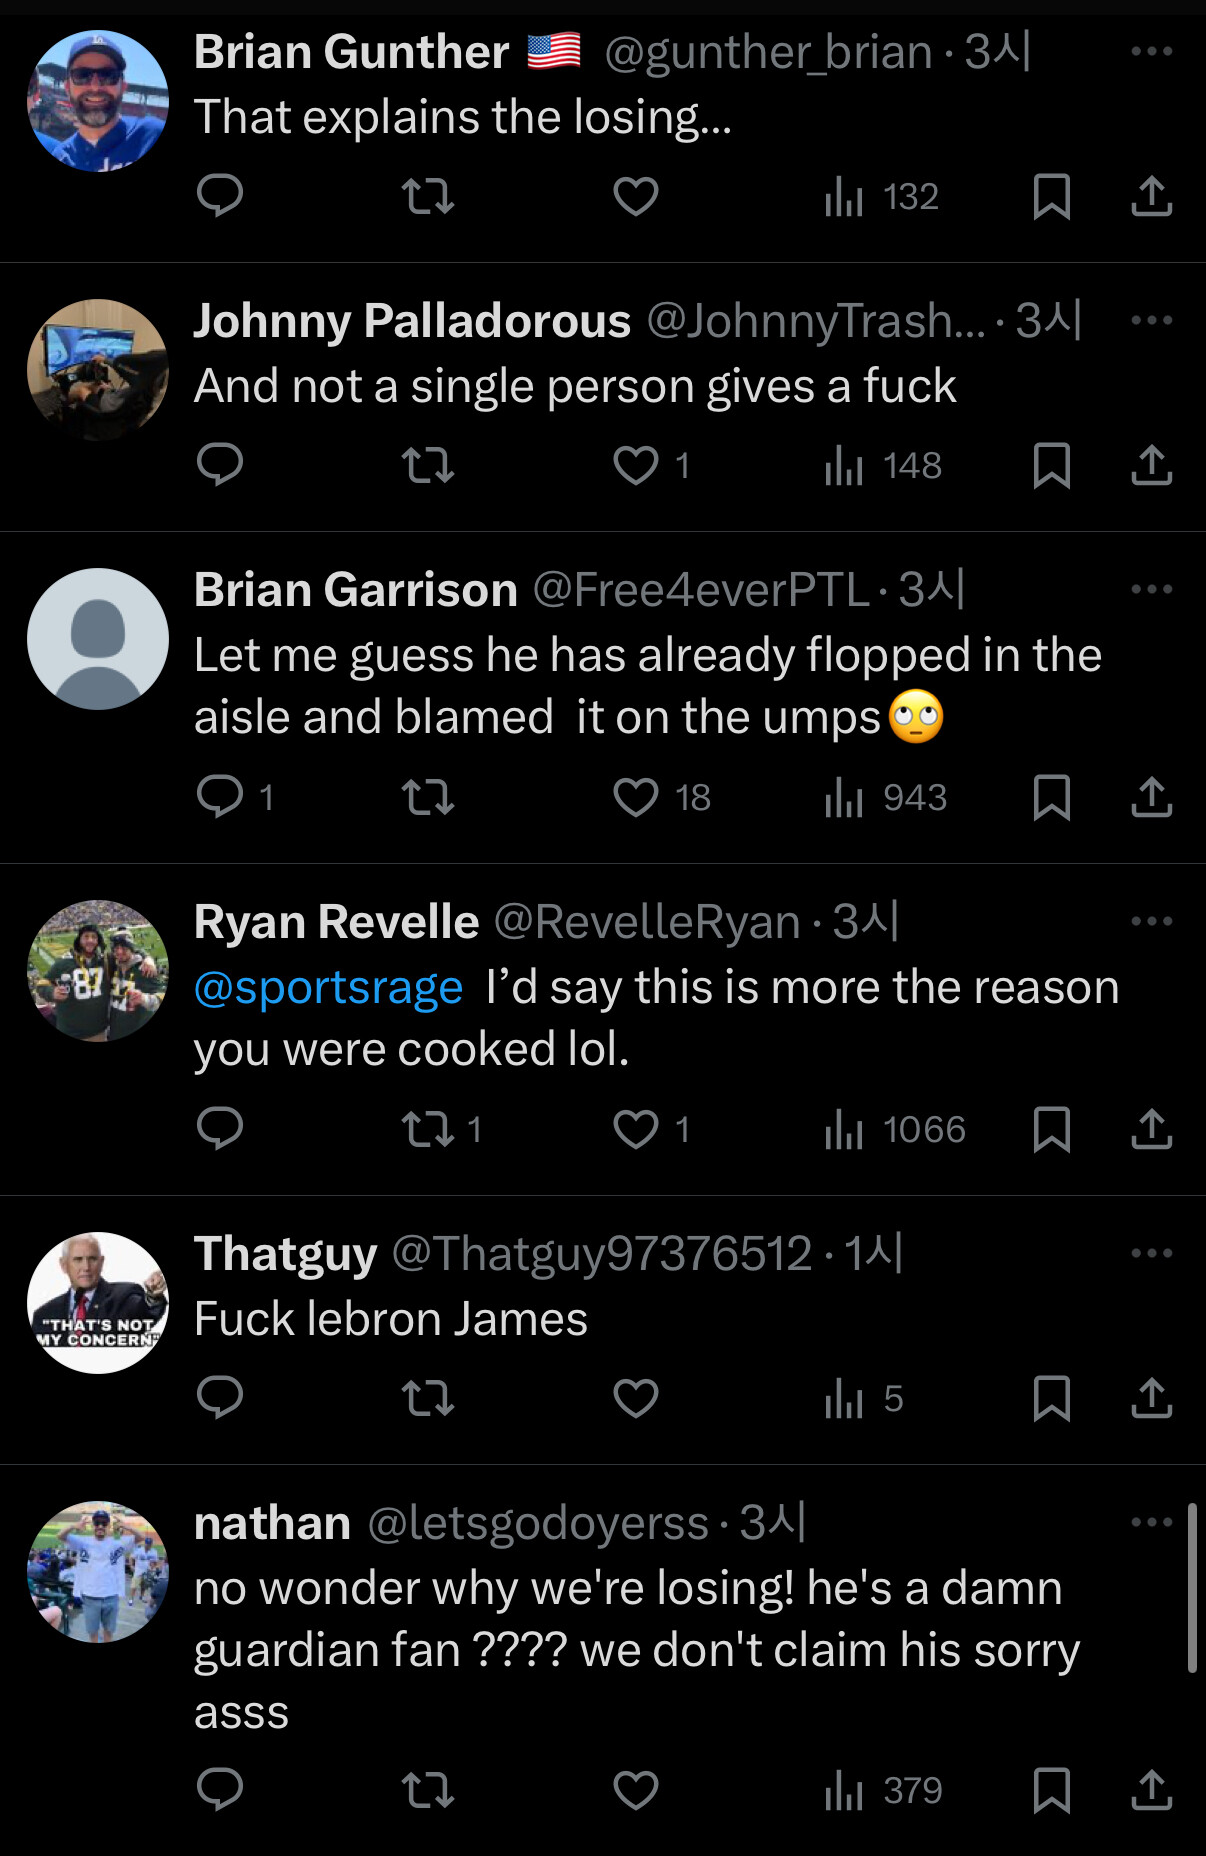Open more options for Brian Gunther's tweet
Viewport: 1206px width, 1856px height.
coord(1151,51)
